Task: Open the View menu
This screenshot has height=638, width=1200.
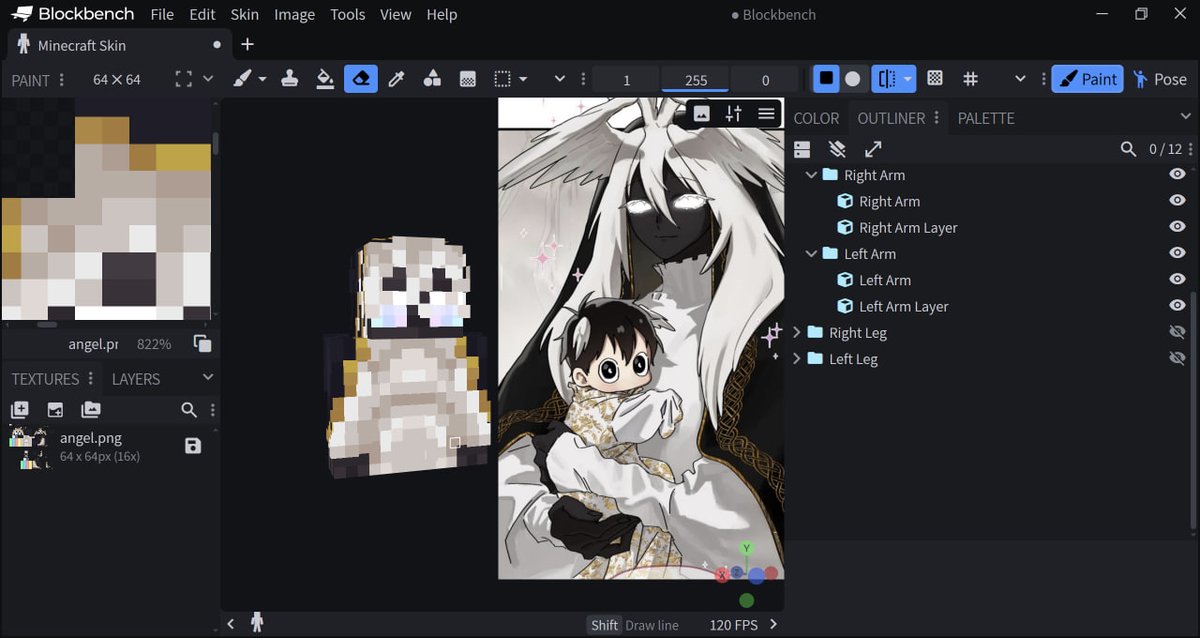Action: tap(396, 14)
